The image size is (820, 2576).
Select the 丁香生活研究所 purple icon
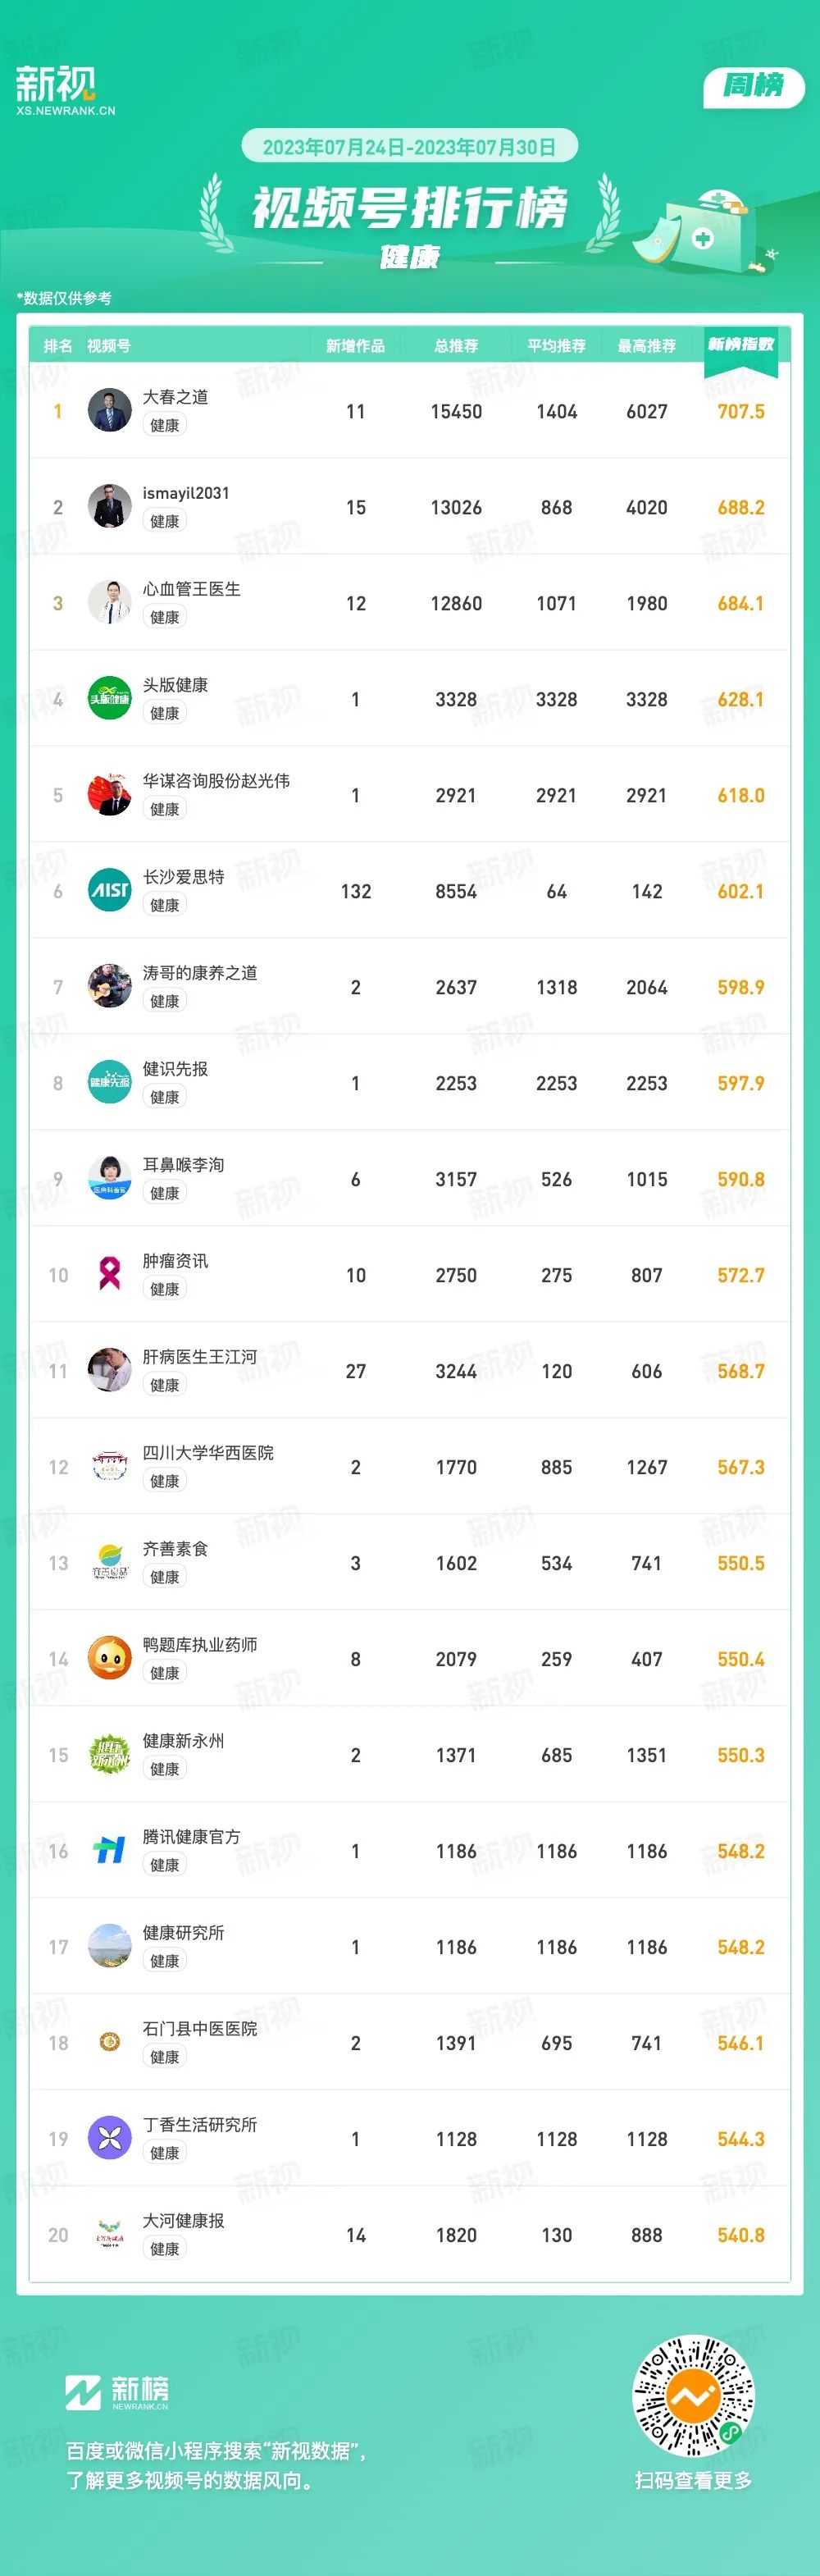click(110, 2138)
